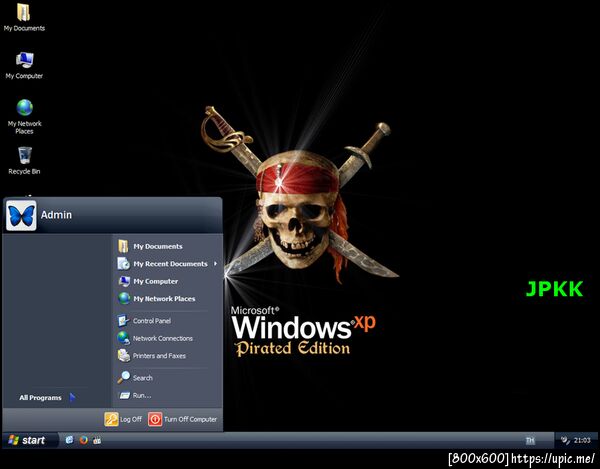The image size is (600, 469).
Task: Click the Log Off button
Action: (123, 419)
